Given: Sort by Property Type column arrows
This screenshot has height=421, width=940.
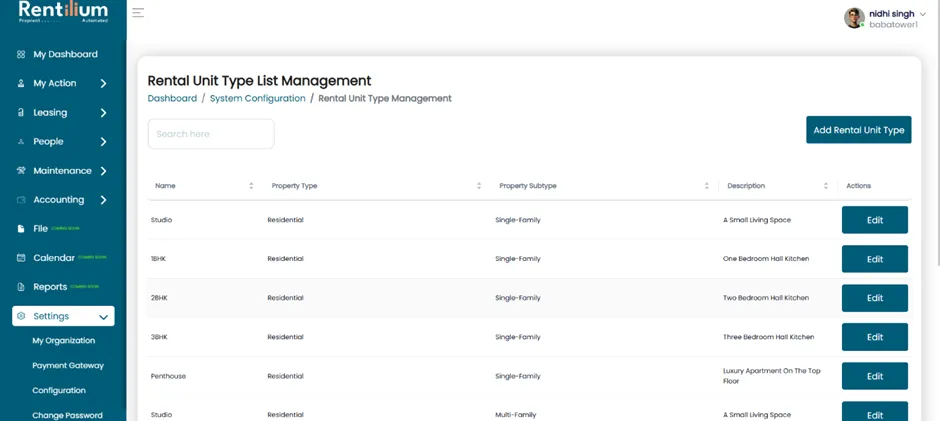Looking at the screenshot, I should click(479, 186).
